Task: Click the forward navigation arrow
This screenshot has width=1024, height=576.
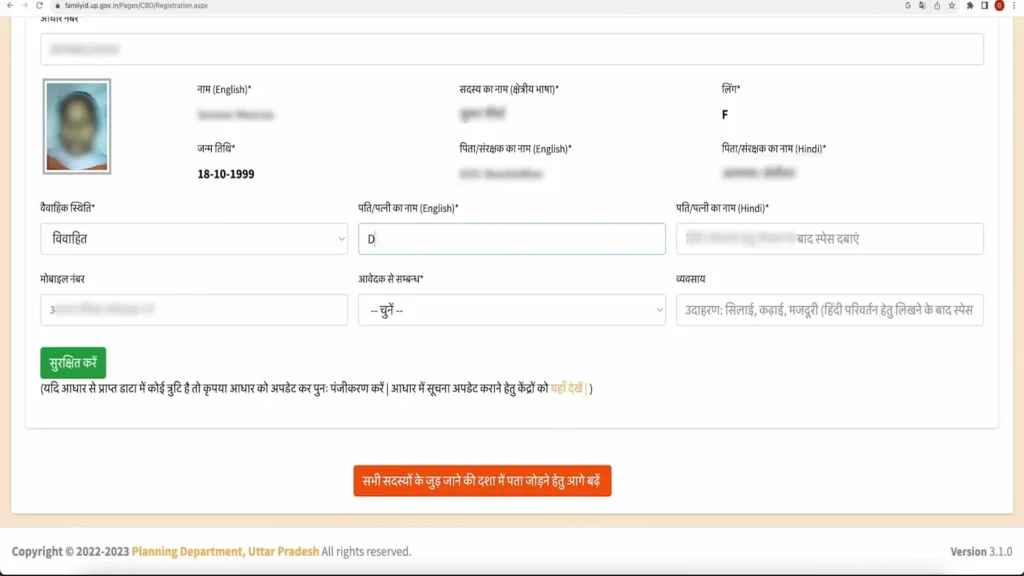Action: click(x=25, y=5)
